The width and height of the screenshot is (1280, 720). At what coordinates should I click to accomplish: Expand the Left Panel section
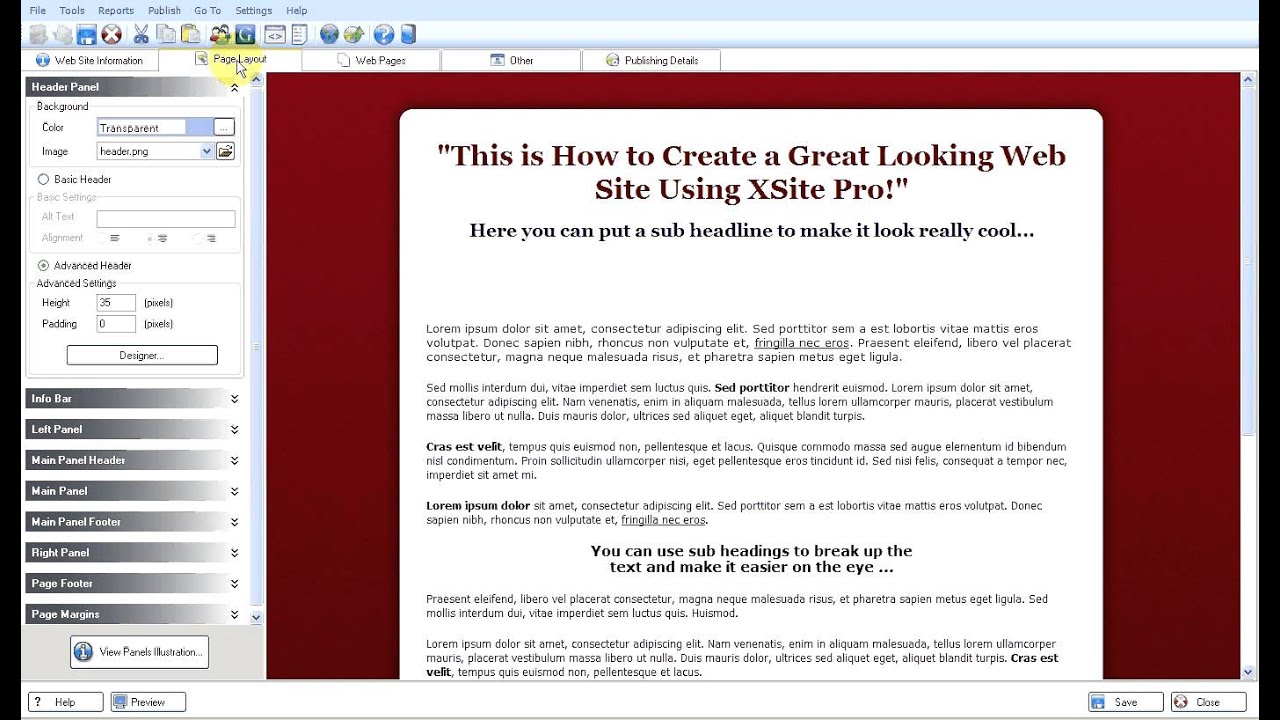point(234,429)
